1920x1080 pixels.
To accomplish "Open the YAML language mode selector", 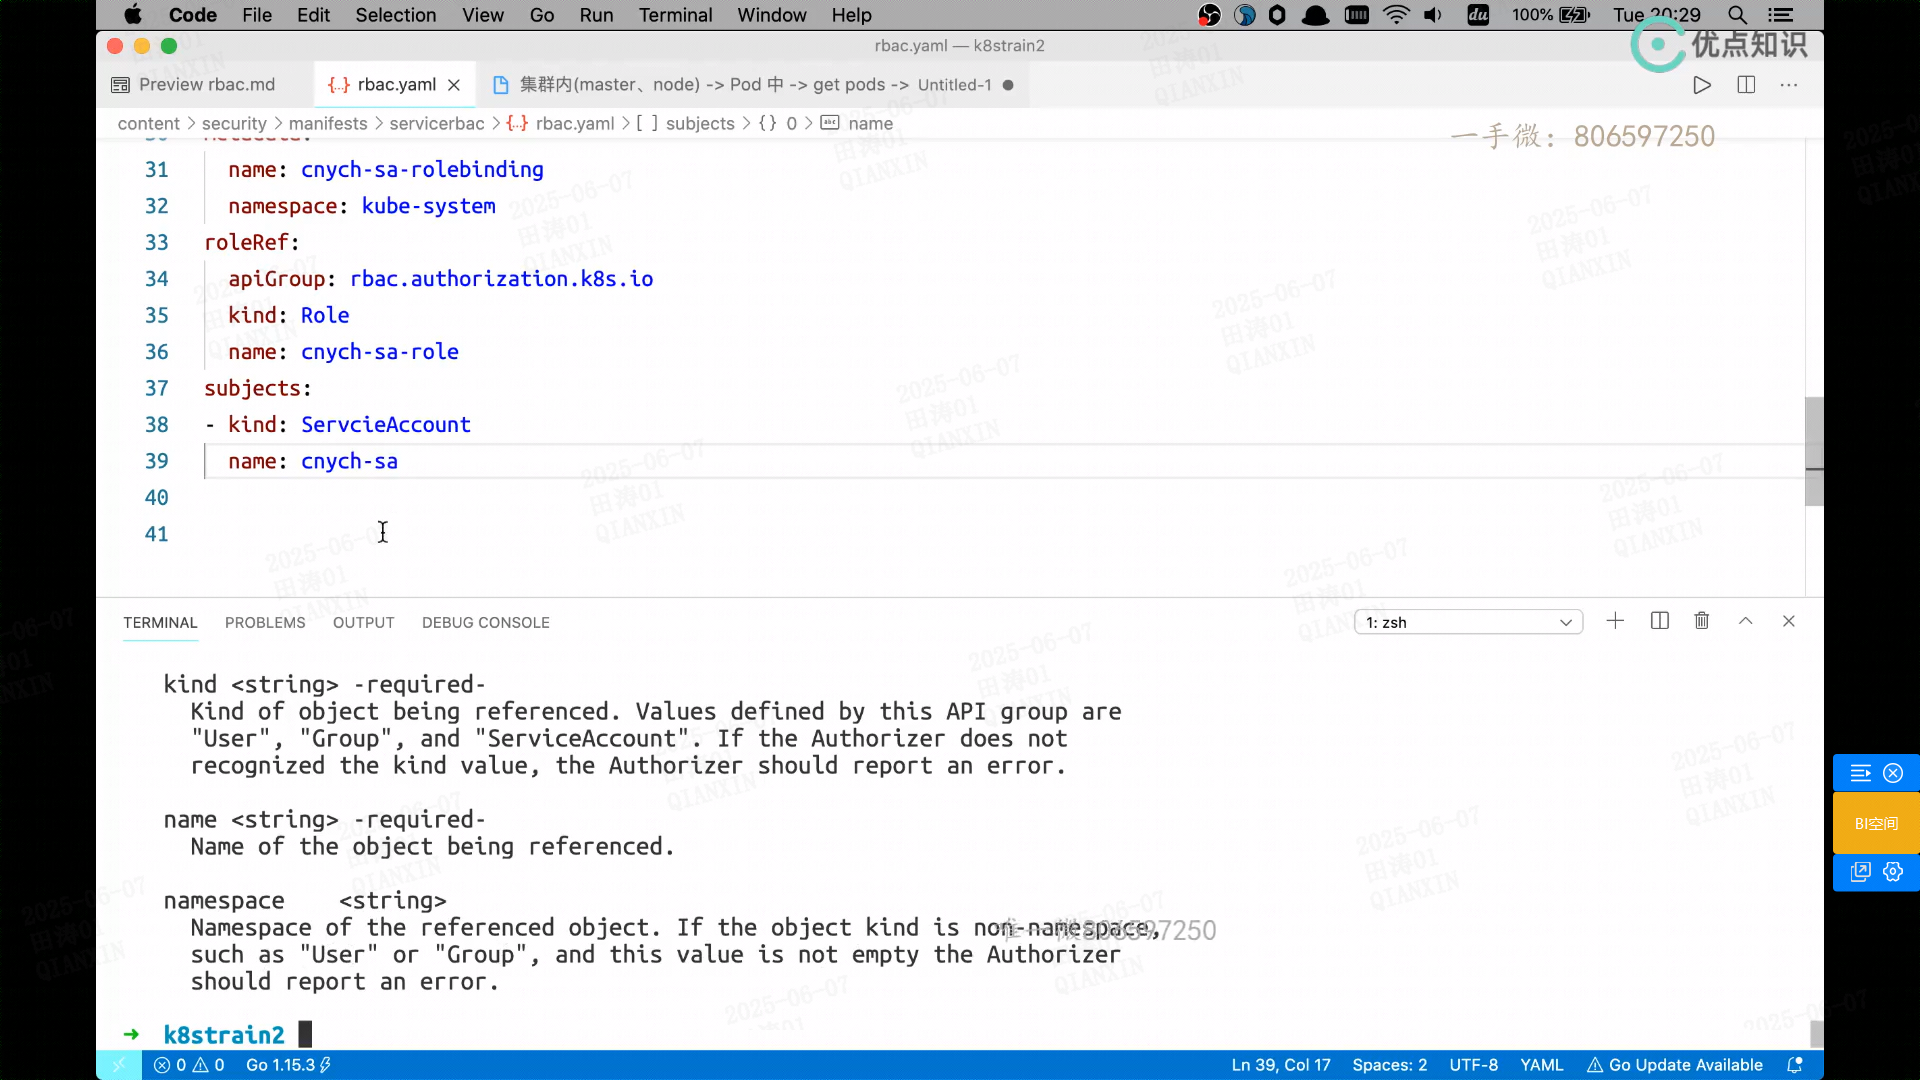I will [x=1541, y=1065].
